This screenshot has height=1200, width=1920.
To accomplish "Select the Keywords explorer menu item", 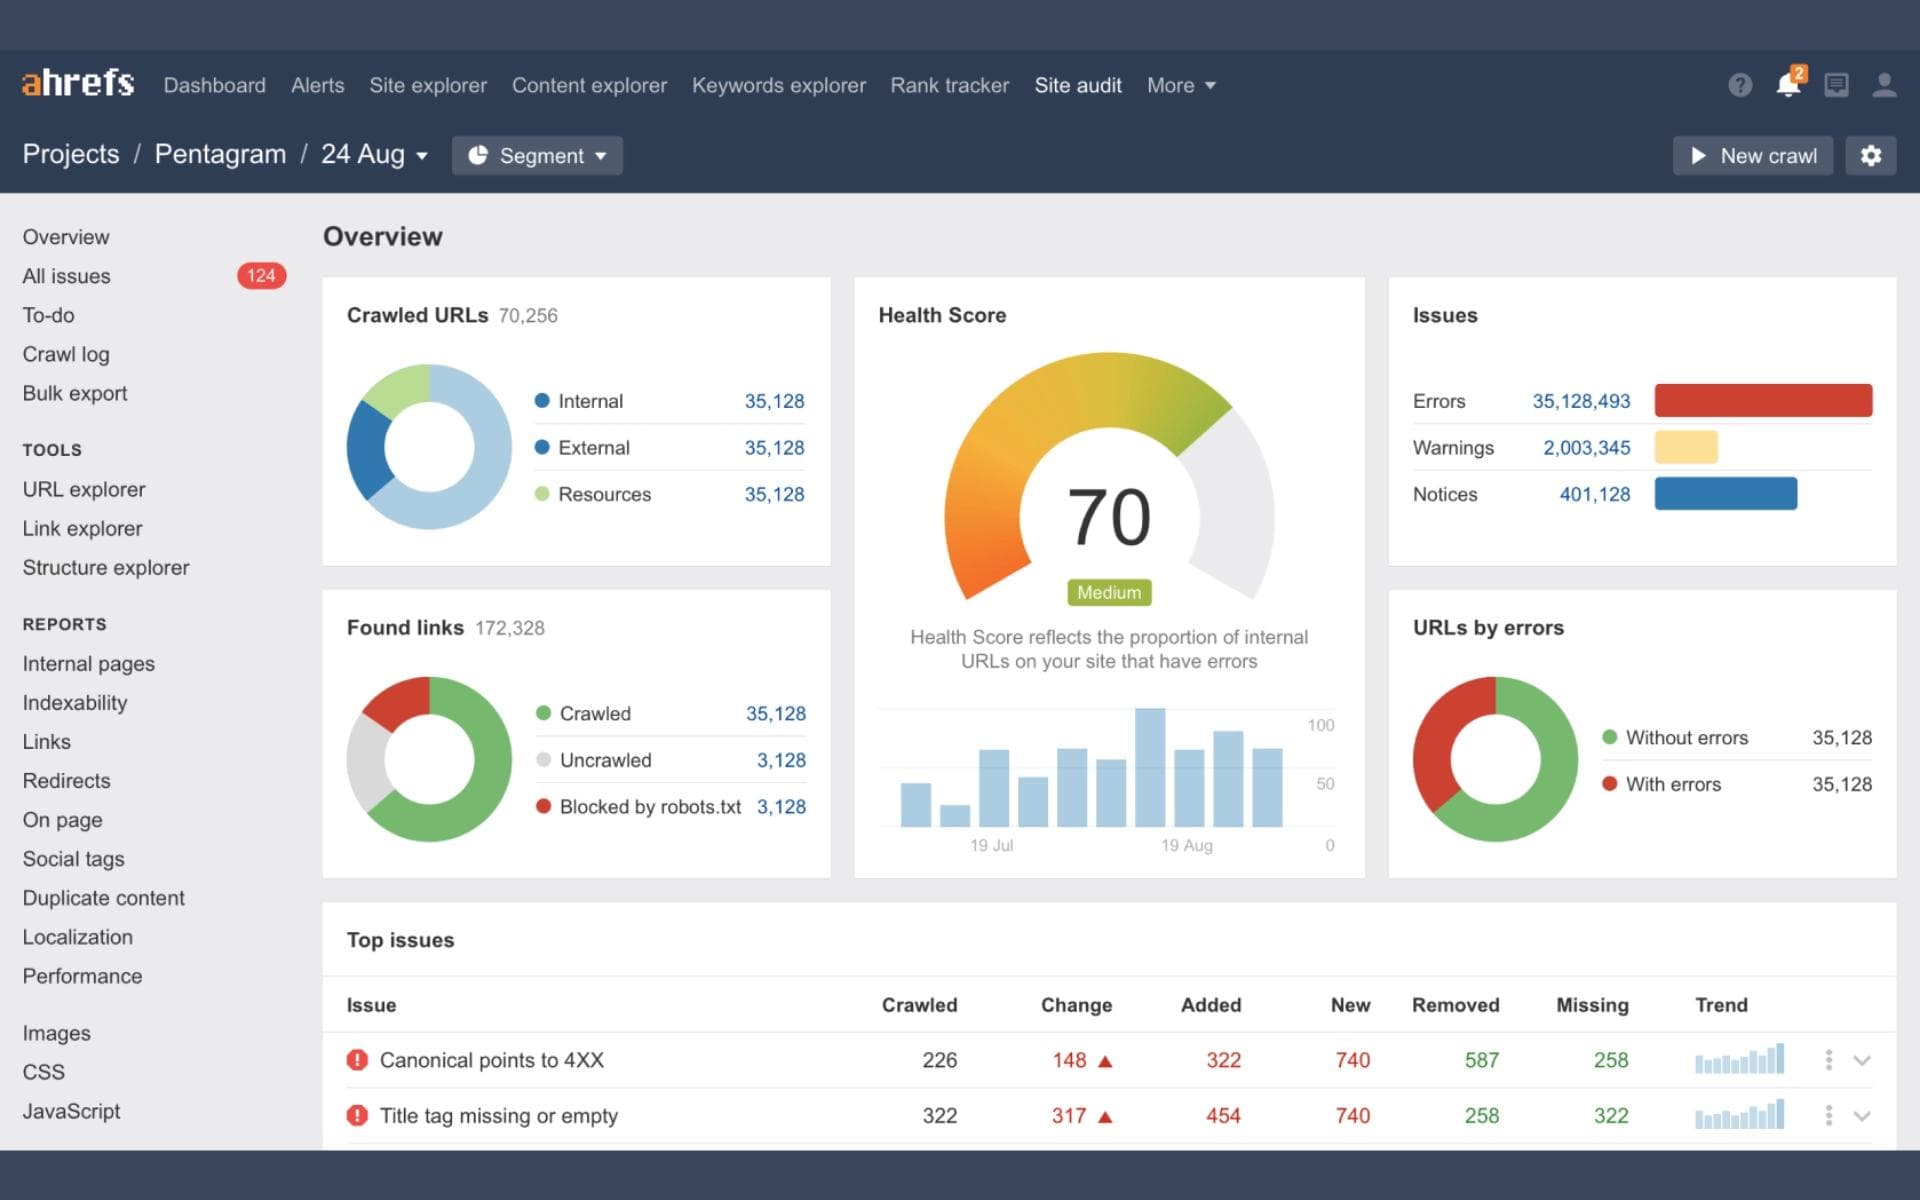I will point(780,86).
